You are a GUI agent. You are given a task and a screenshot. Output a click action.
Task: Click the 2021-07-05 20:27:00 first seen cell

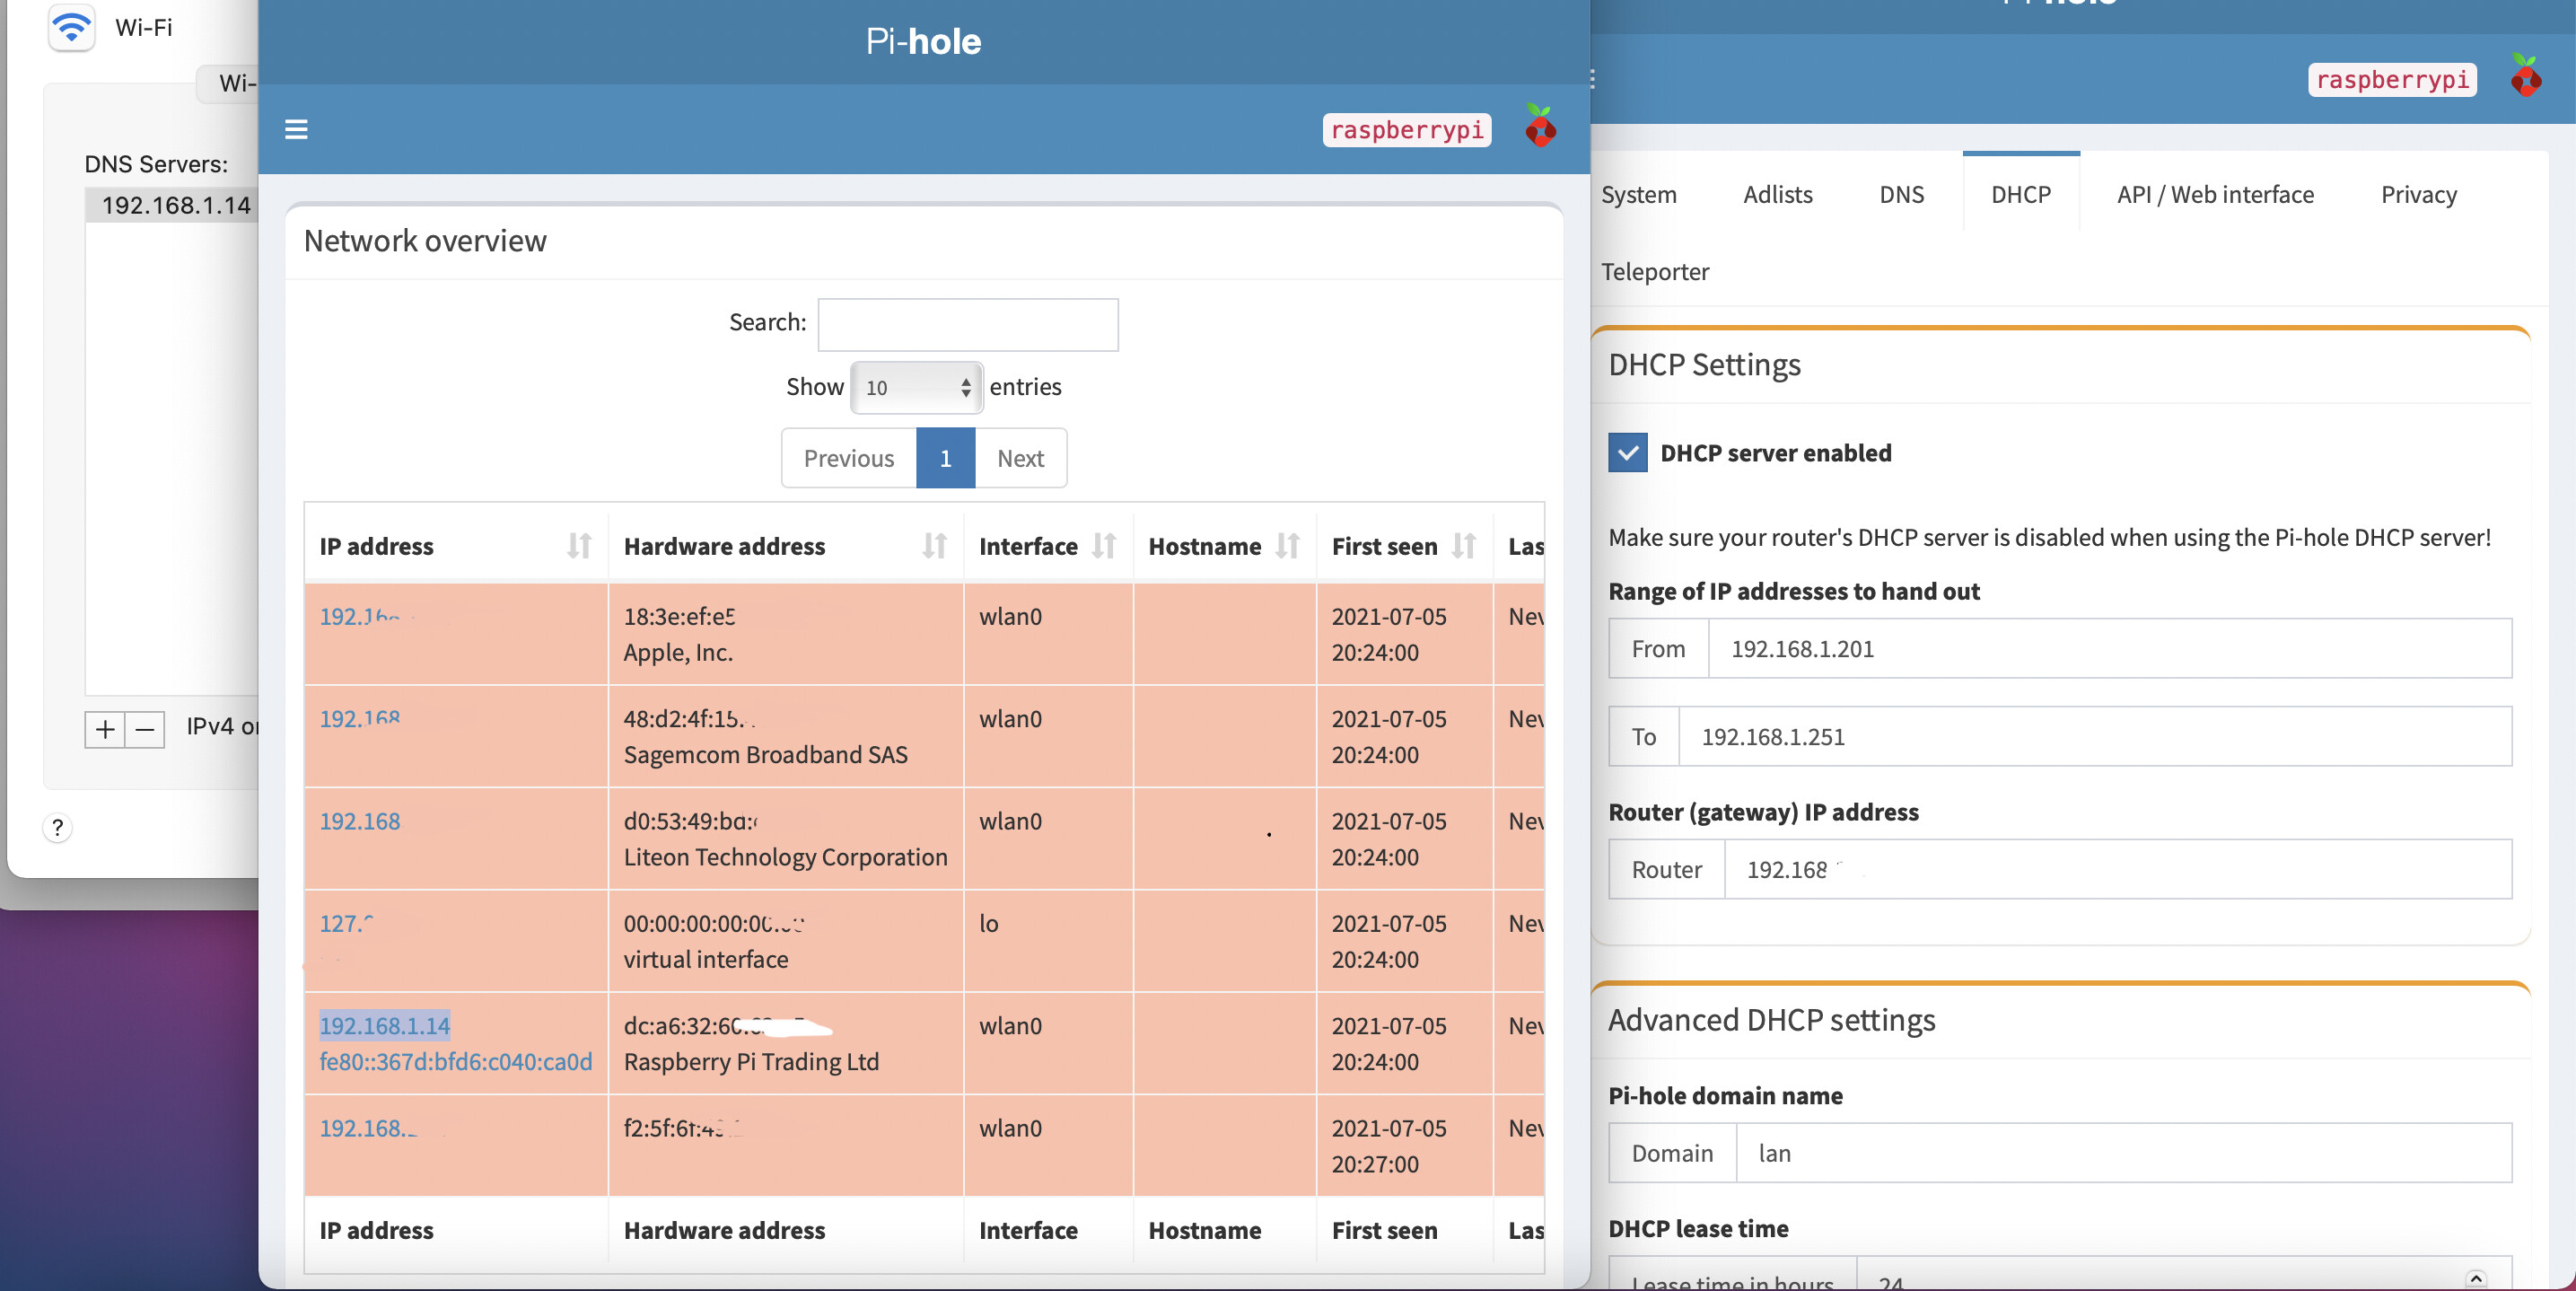click(1404, 1146)
